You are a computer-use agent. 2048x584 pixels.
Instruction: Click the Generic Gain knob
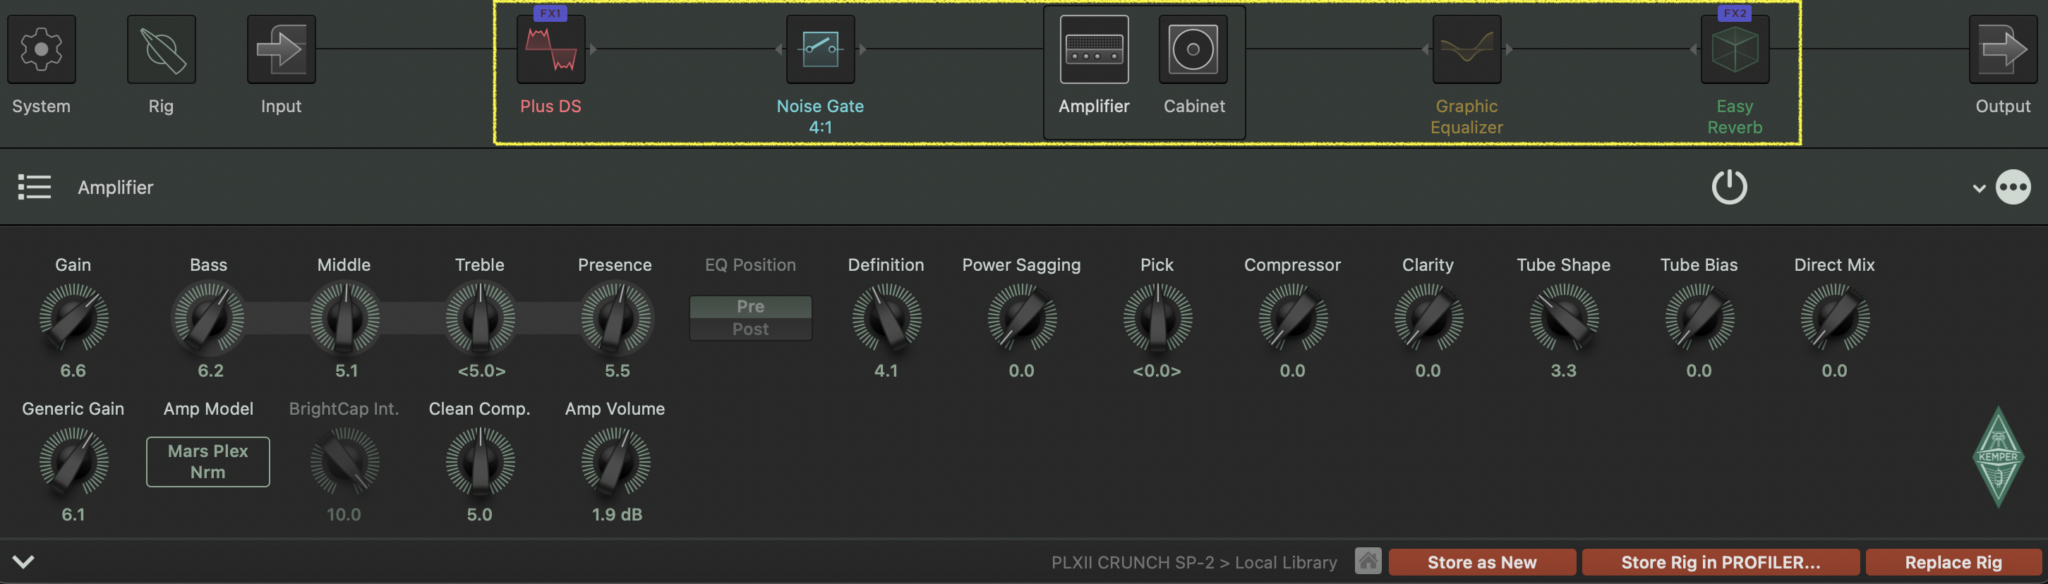(x=73, y=462)
